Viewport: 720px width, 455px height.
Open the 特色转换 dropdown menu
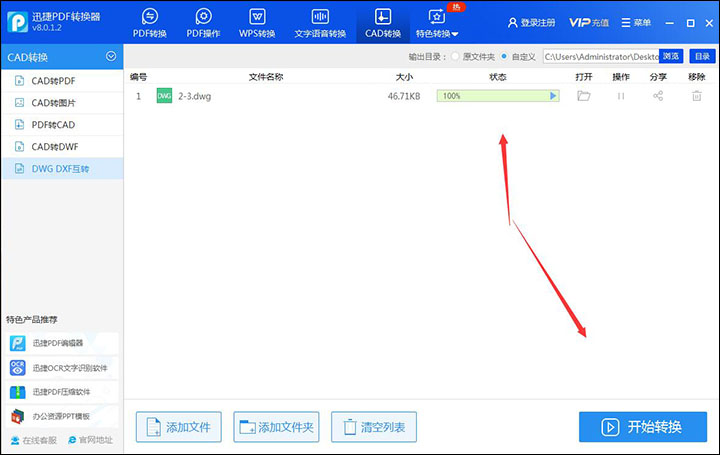tap(437, 22)
